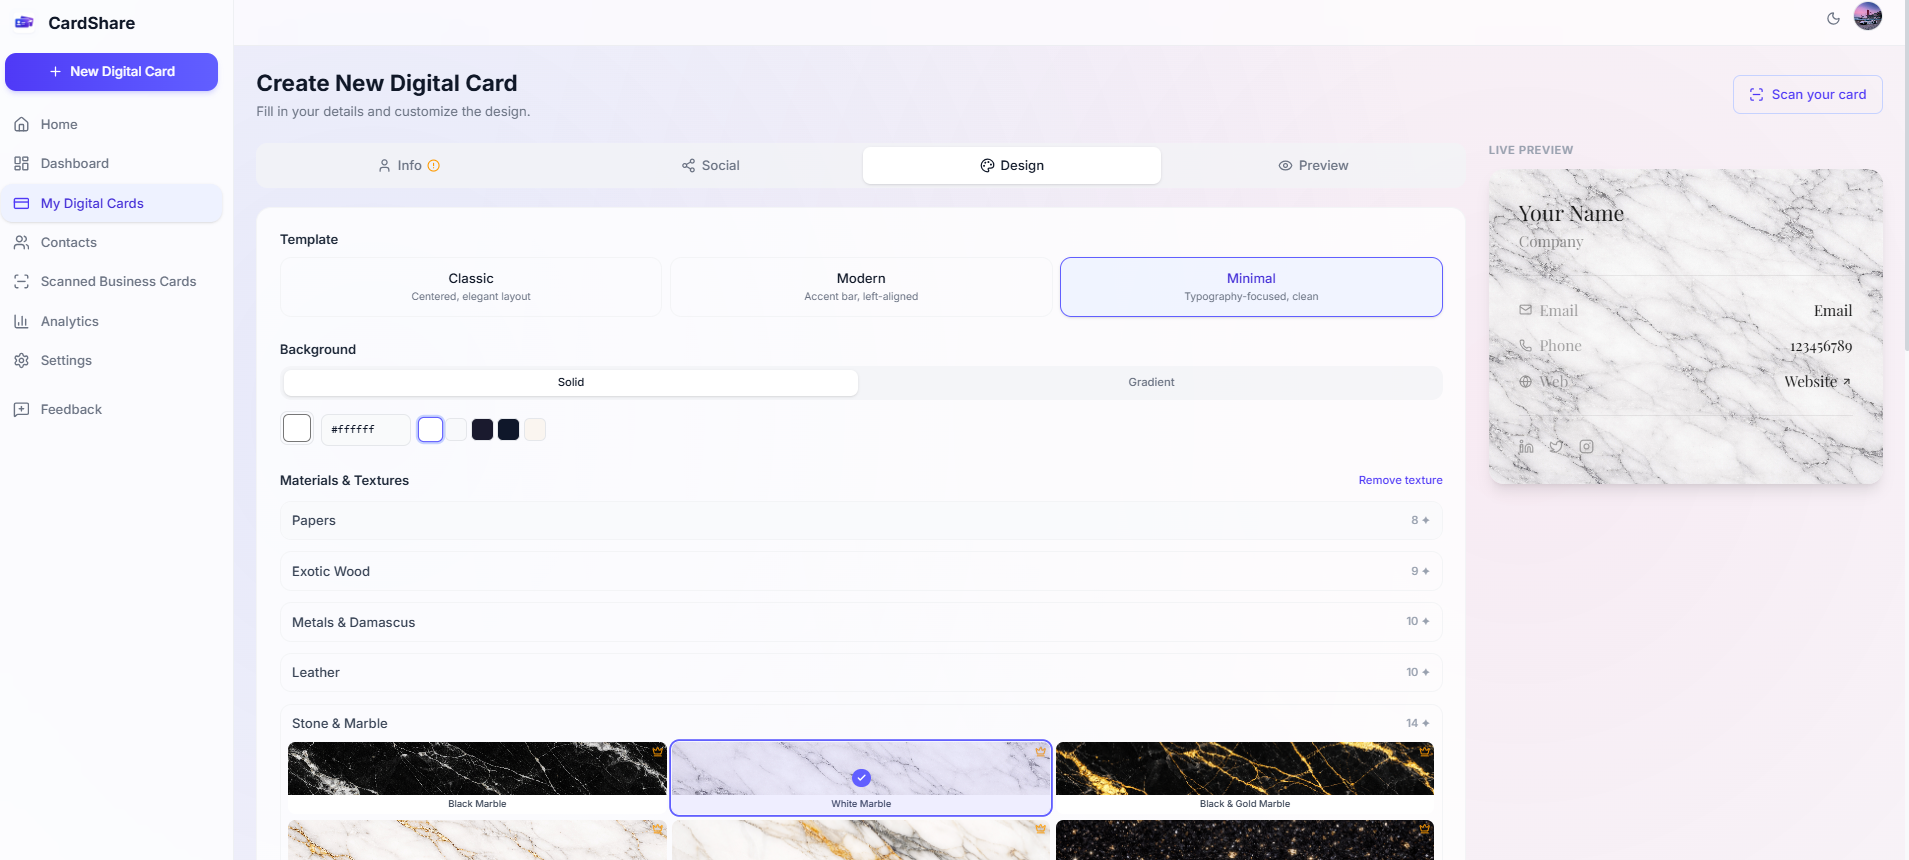Click the Scan your card button
This screenshot has height=860, width=1909.
click(x=1808, y=94)
